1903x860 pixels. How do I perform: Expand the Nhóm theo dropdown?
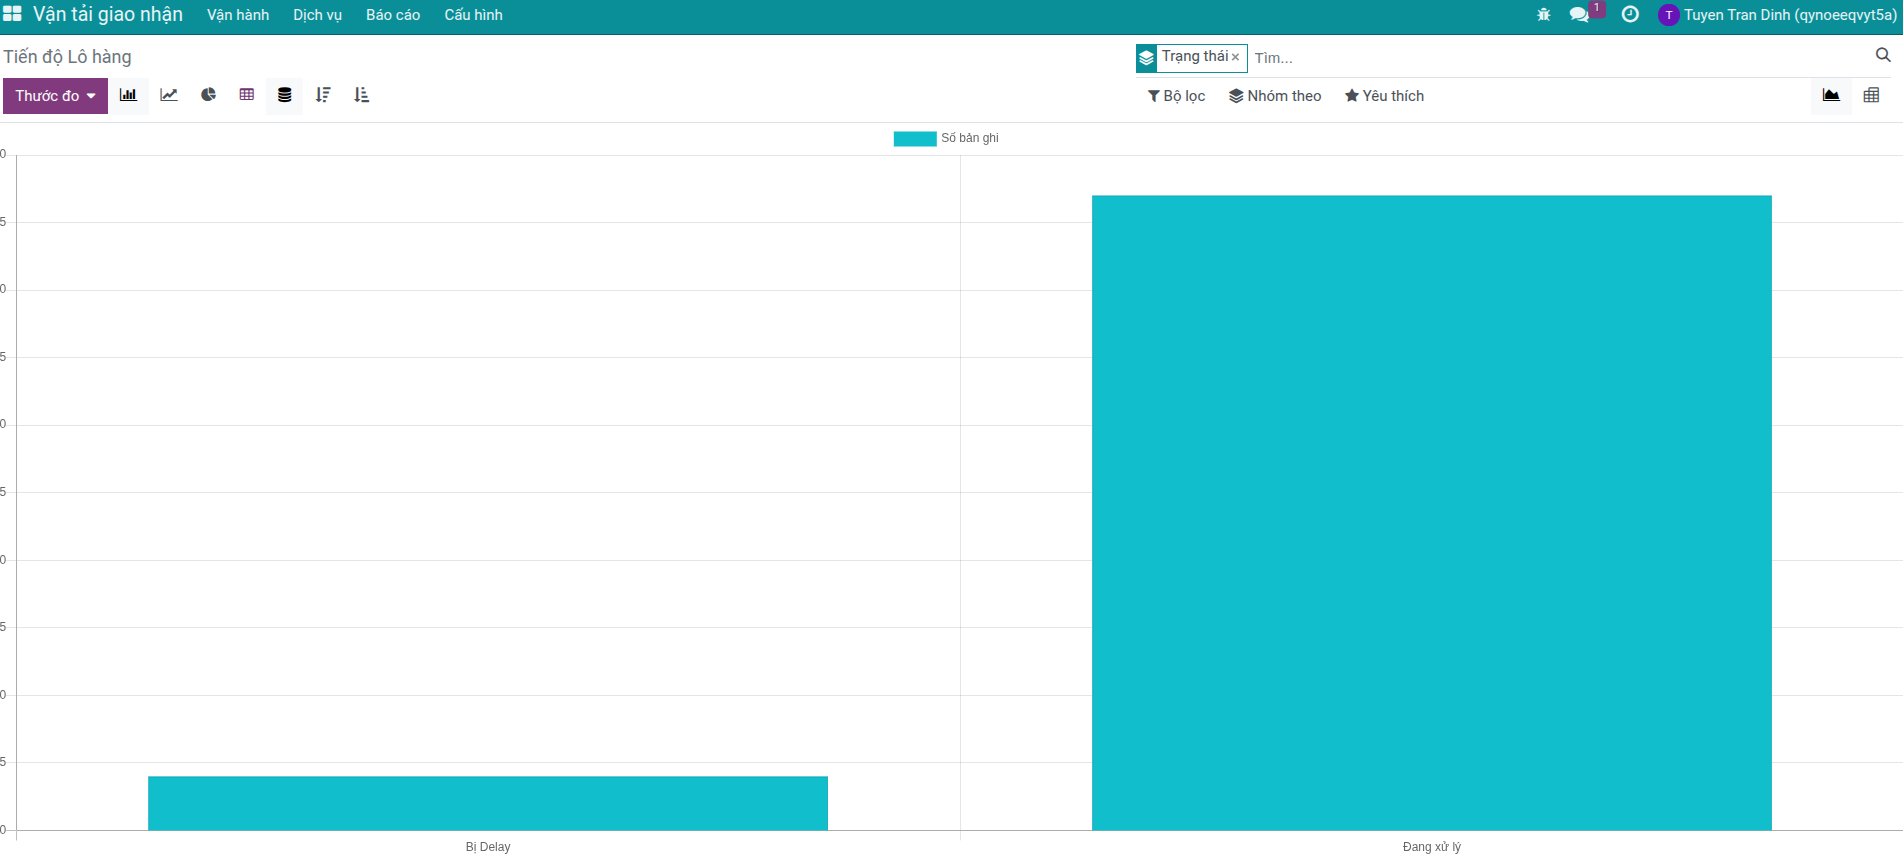click(1275, 96)
